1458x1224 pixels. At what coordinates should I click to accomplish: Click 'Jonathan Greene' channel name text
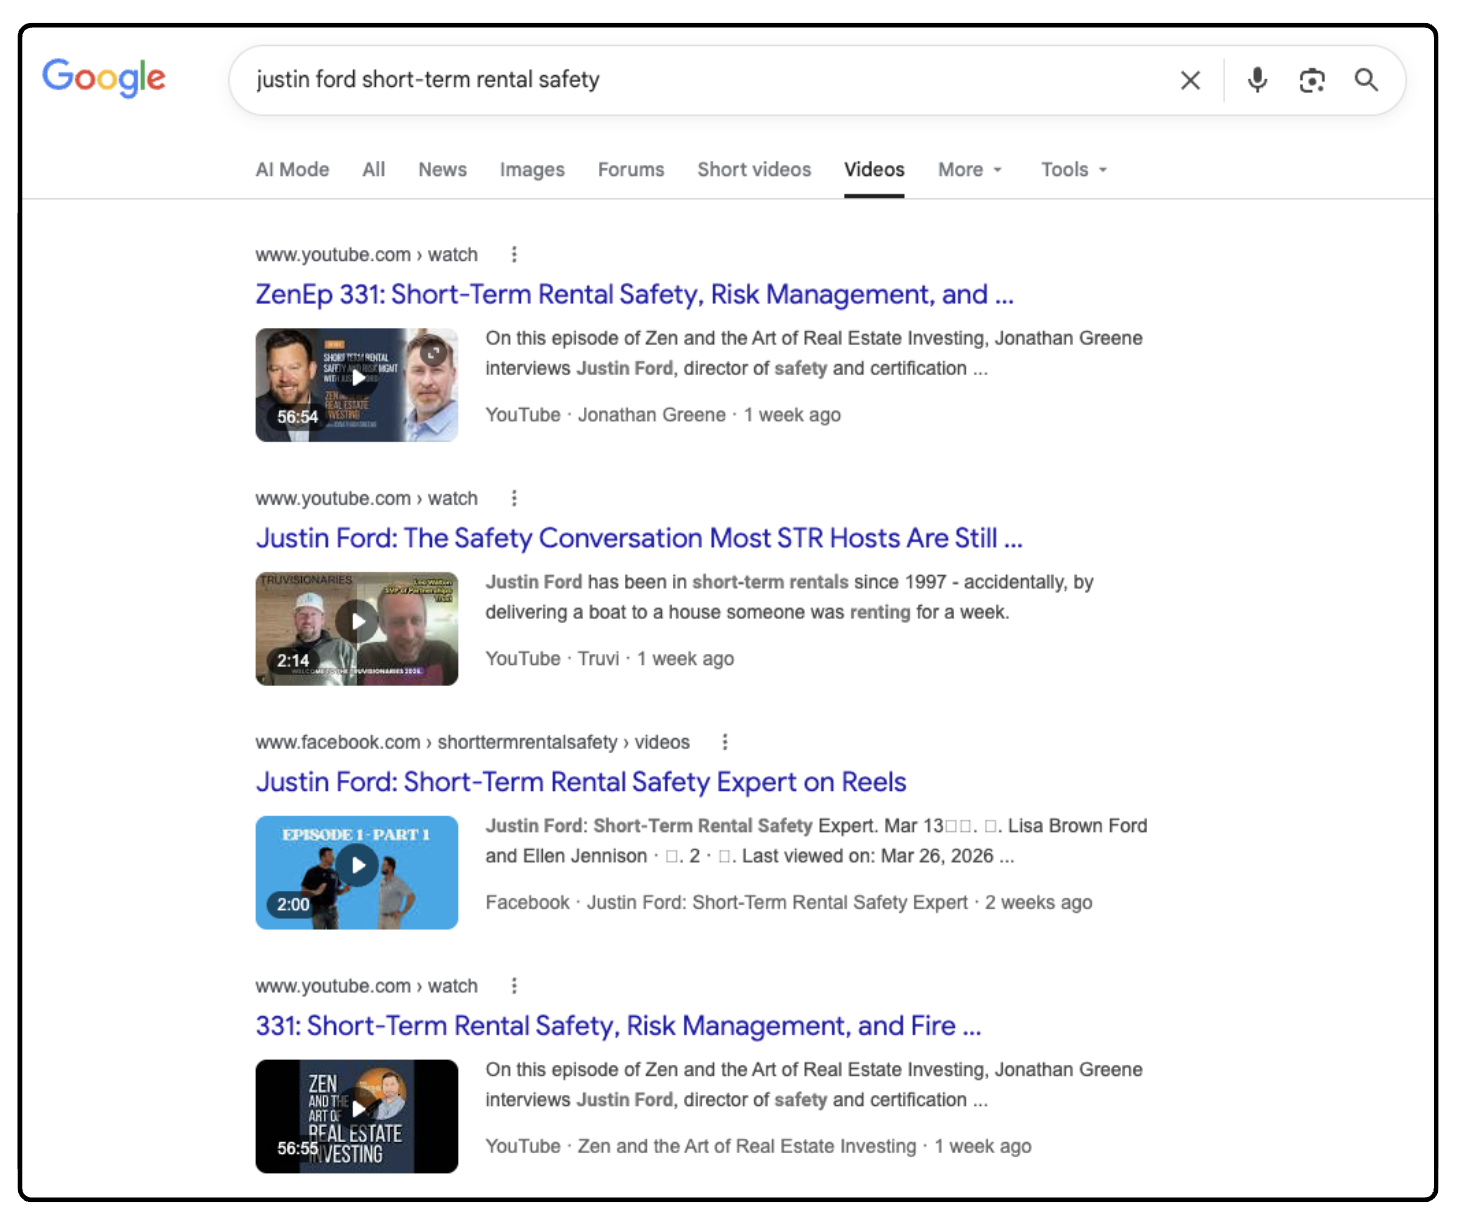point(652,415)
